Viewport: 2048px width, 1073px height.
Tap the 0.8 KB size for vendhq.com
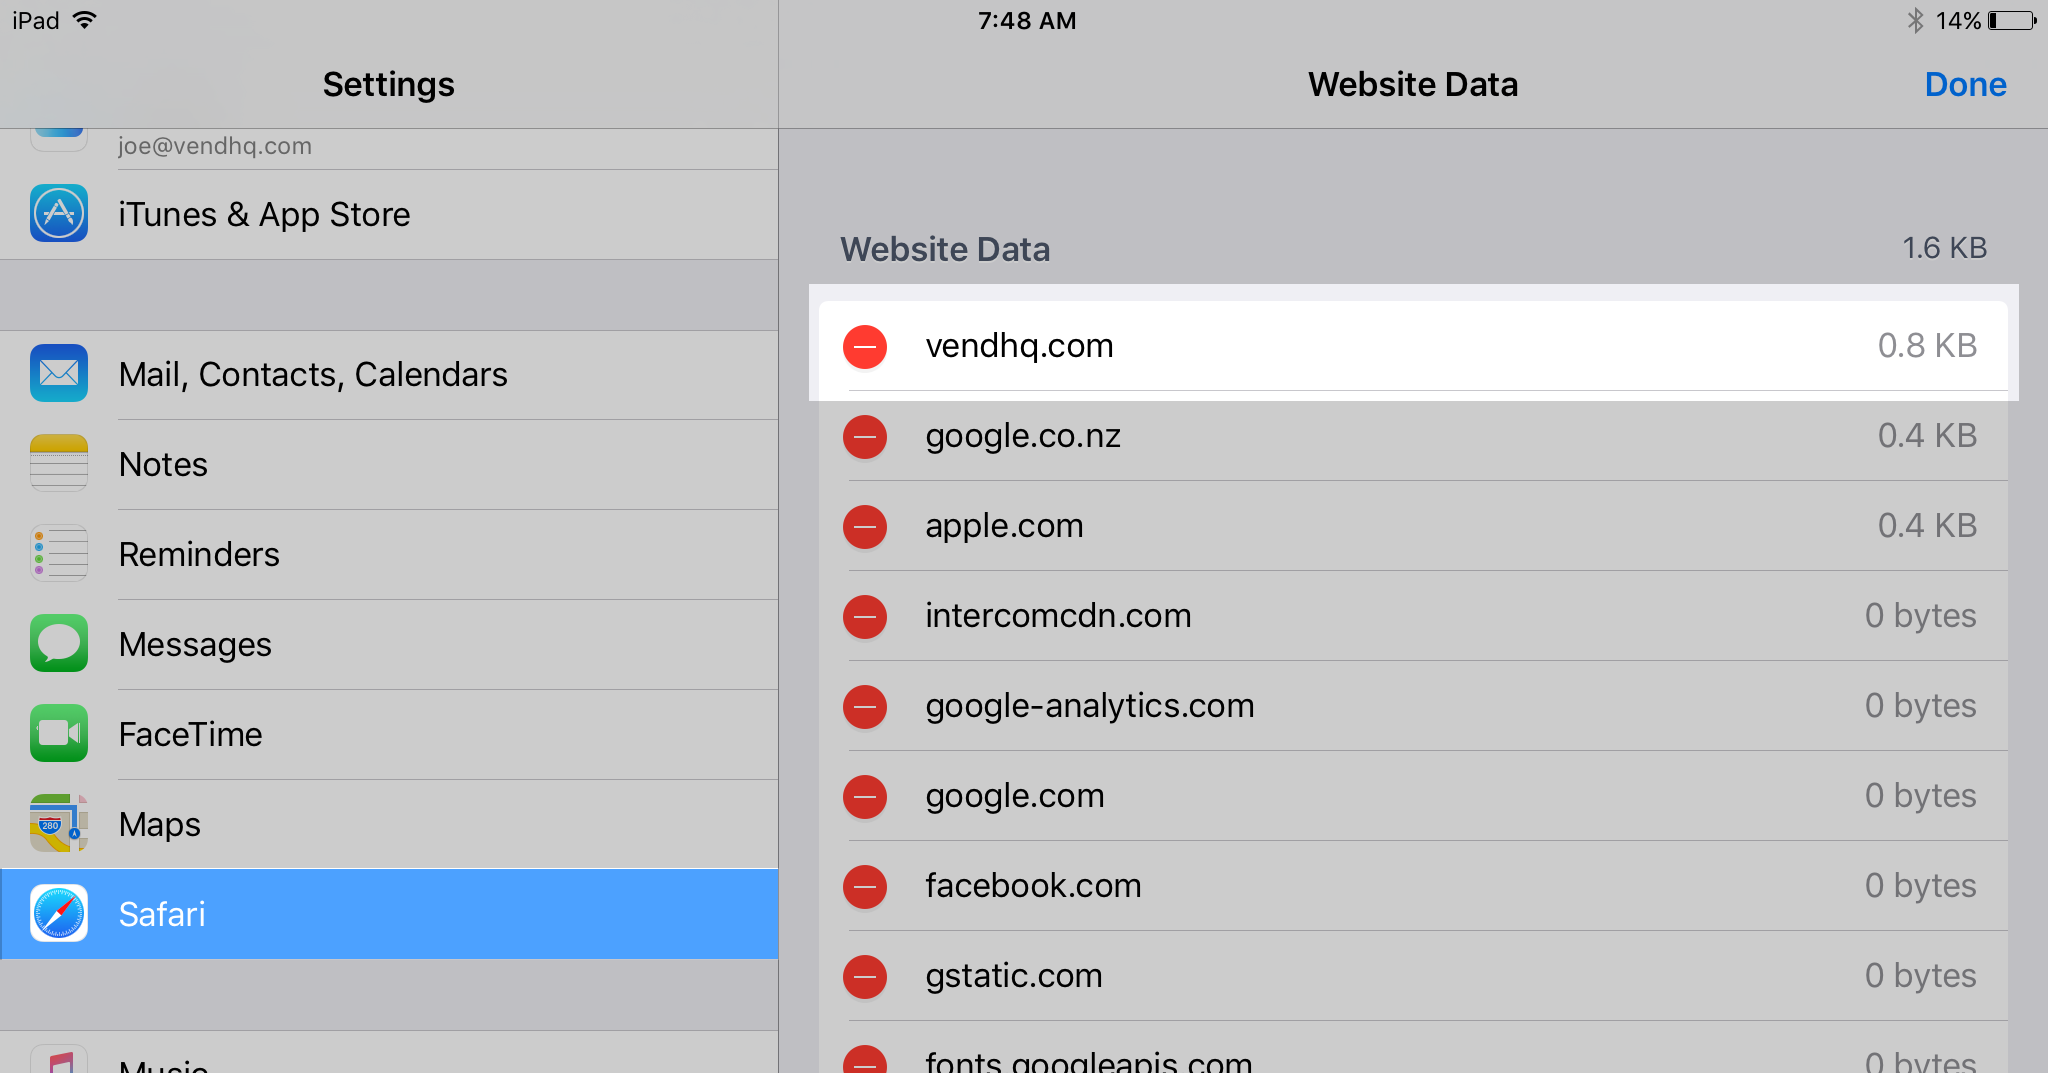click(x=1927, y=346)
